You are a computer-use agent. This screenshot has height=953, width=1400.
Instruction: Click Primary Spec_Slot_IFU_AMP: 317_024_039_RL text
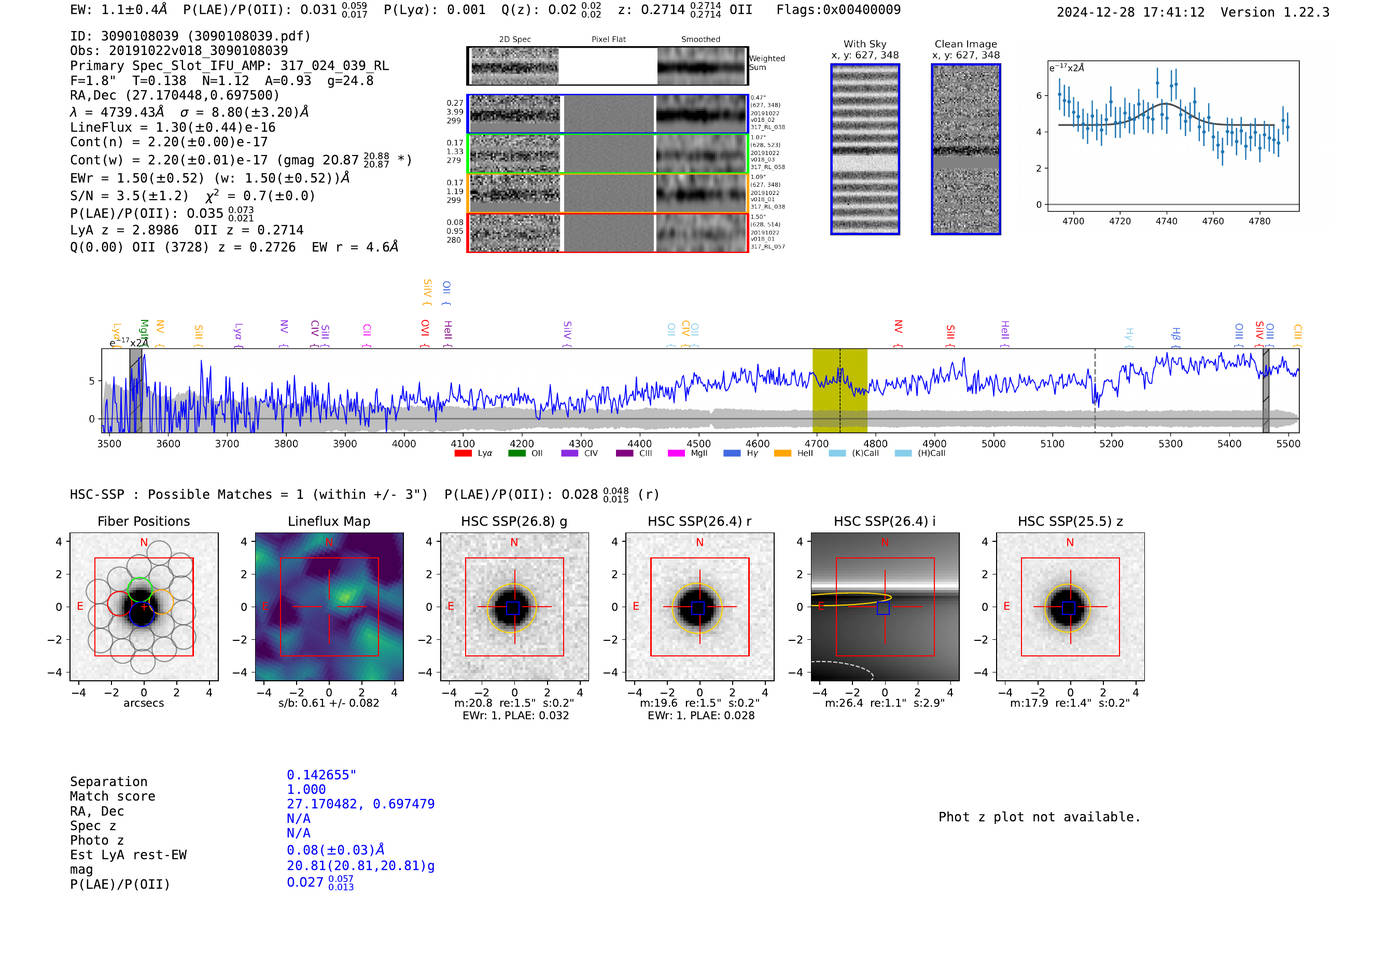[x=230, y=66]
